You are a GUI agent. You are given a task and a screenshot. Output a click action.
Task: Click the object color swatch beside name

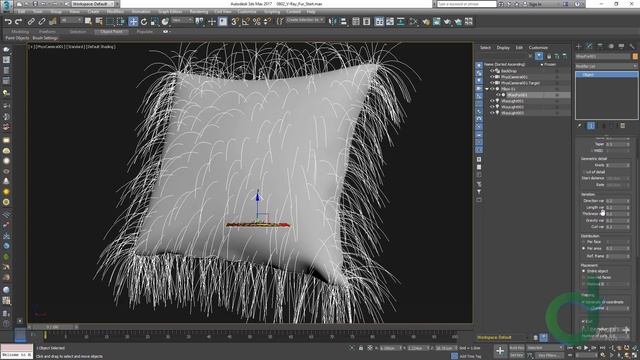[x=635, y=56]
